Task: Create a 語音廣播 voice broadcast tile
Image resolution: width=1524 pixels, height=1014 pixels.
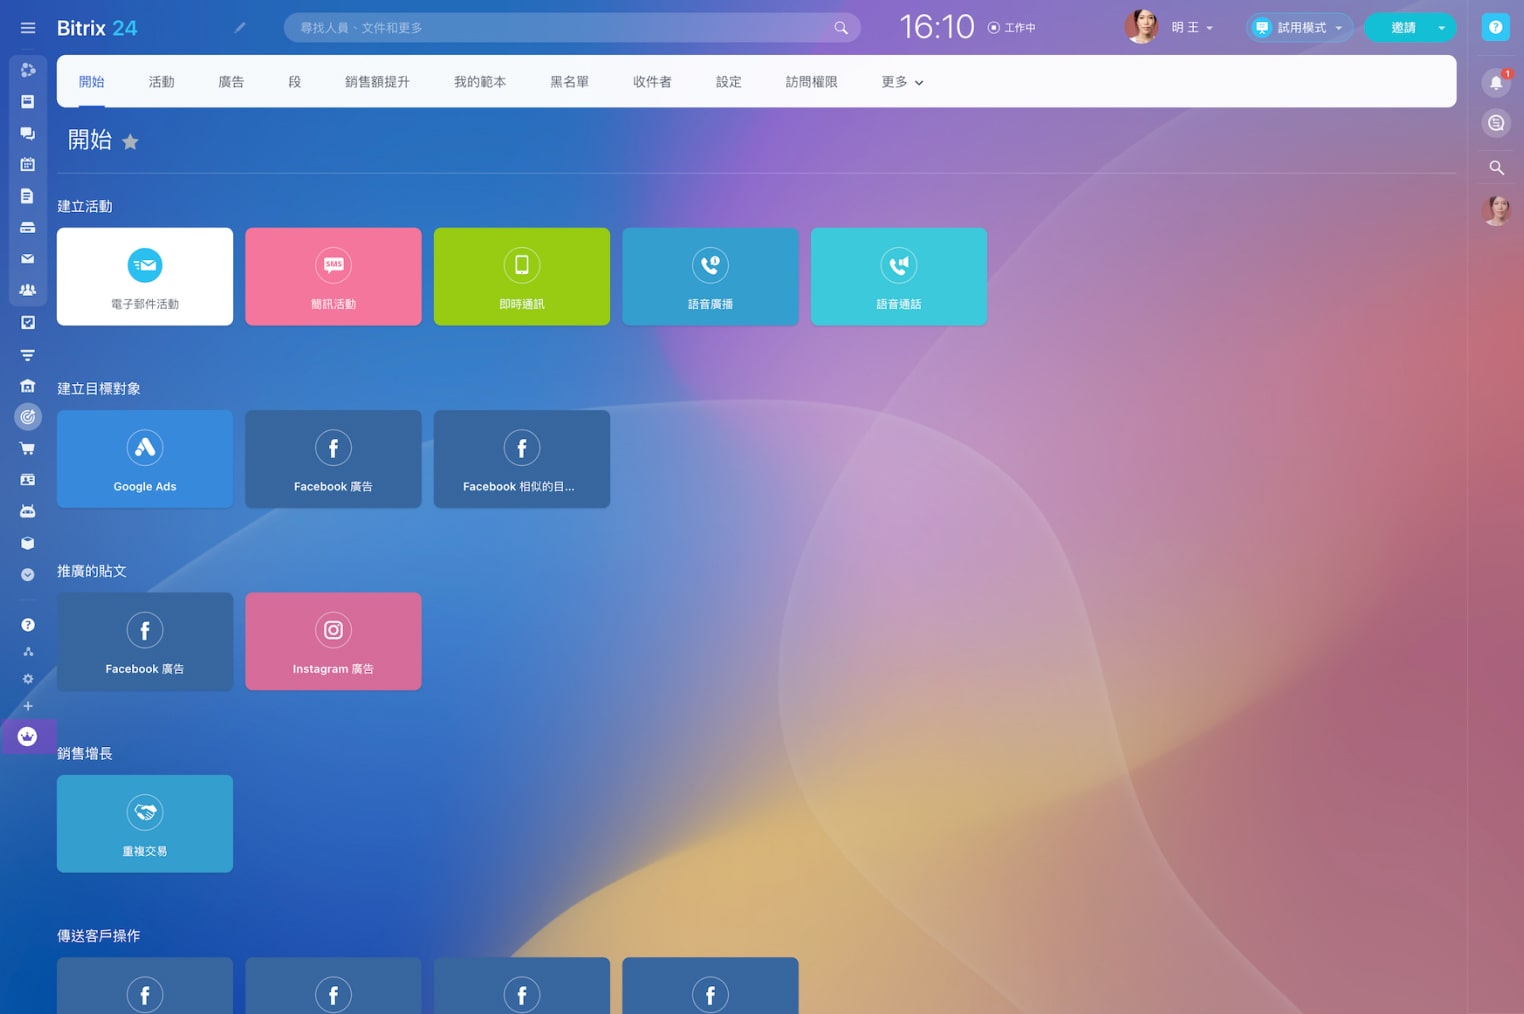Action: (x=710, y=276)
